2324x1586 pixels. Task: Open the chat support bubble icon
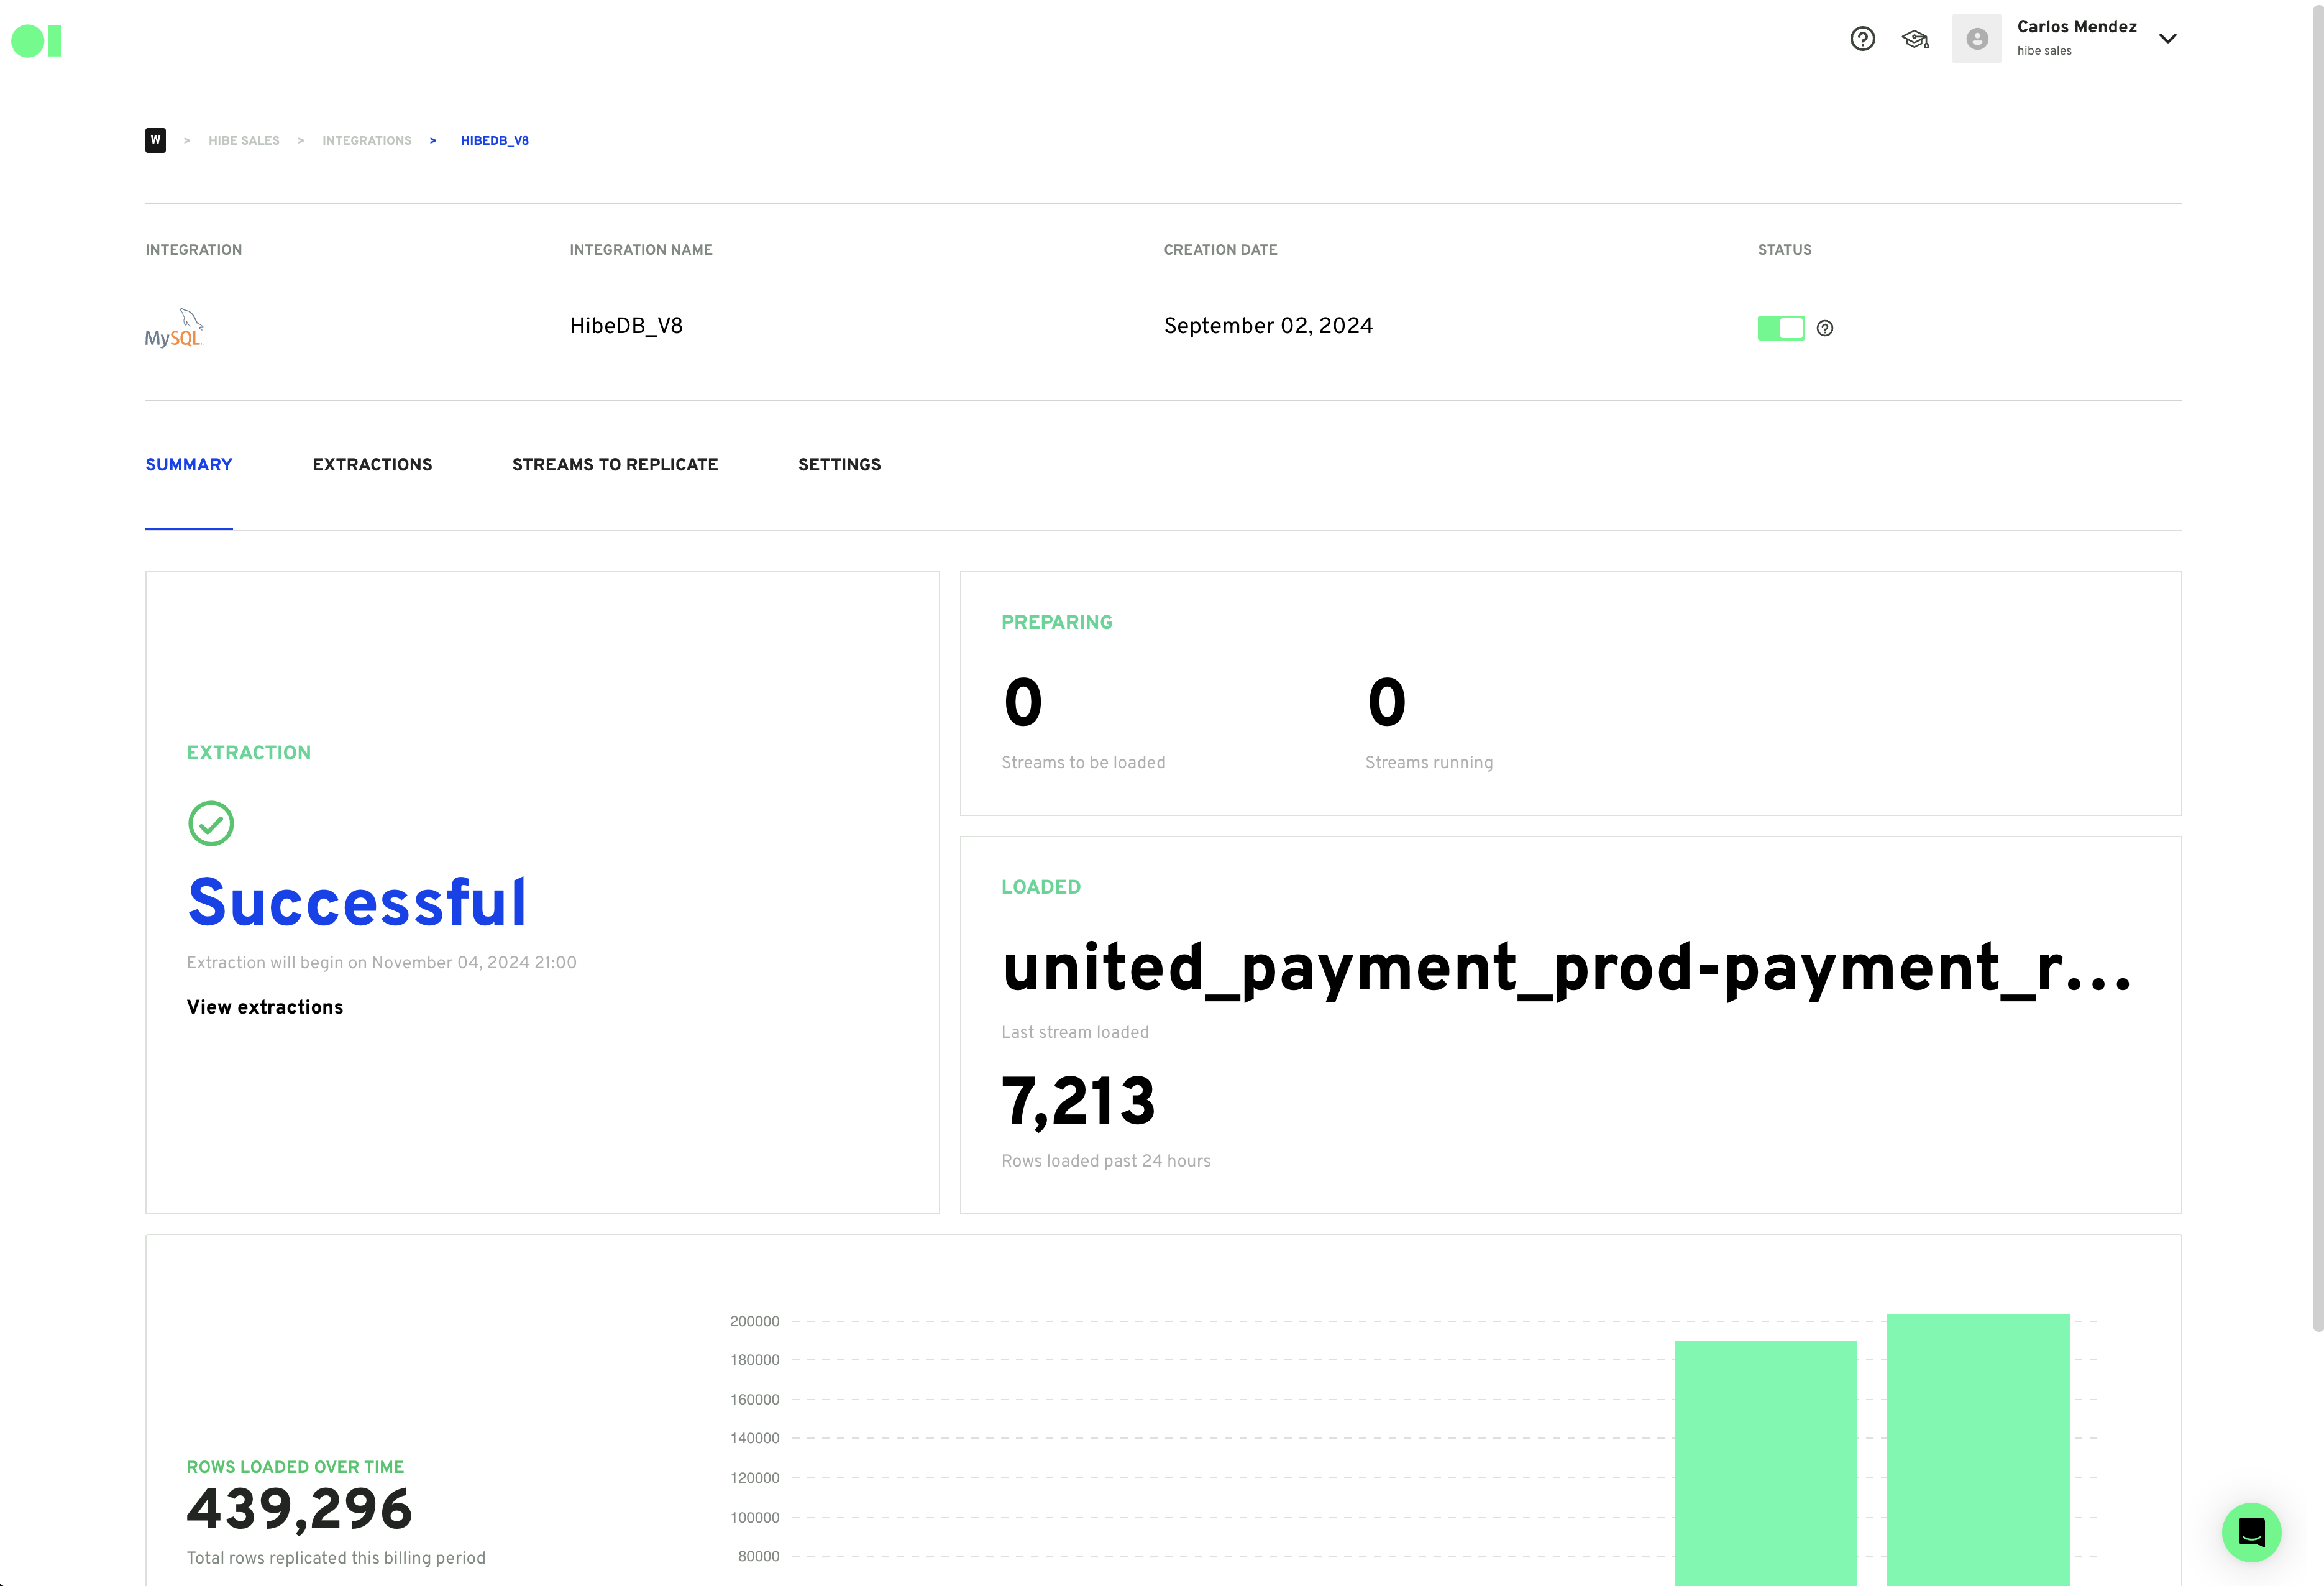tap(2251, 1531)
